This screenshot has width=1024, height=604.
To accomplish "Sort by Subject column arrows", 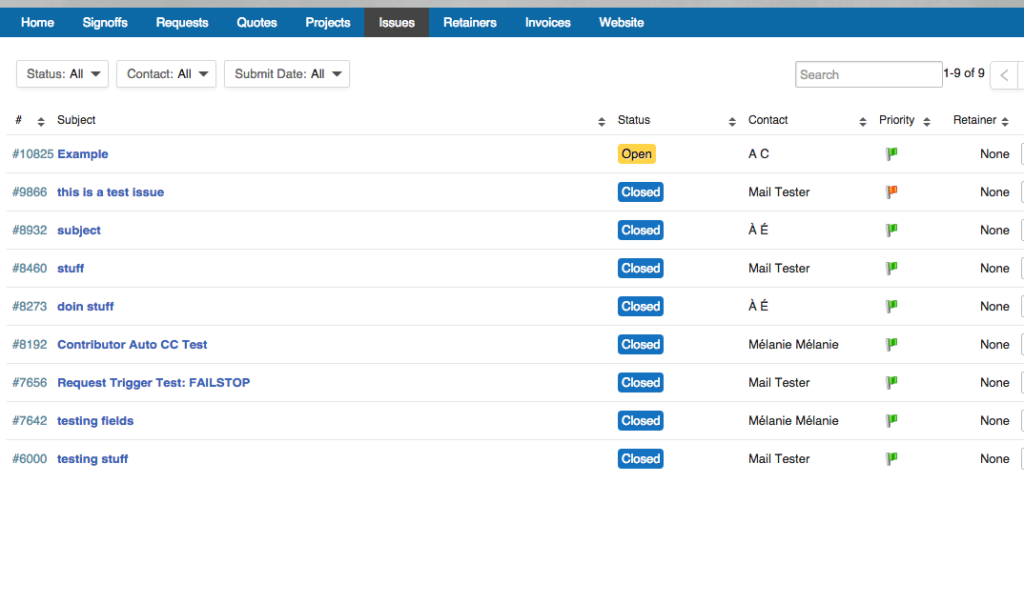I will 601,121.
